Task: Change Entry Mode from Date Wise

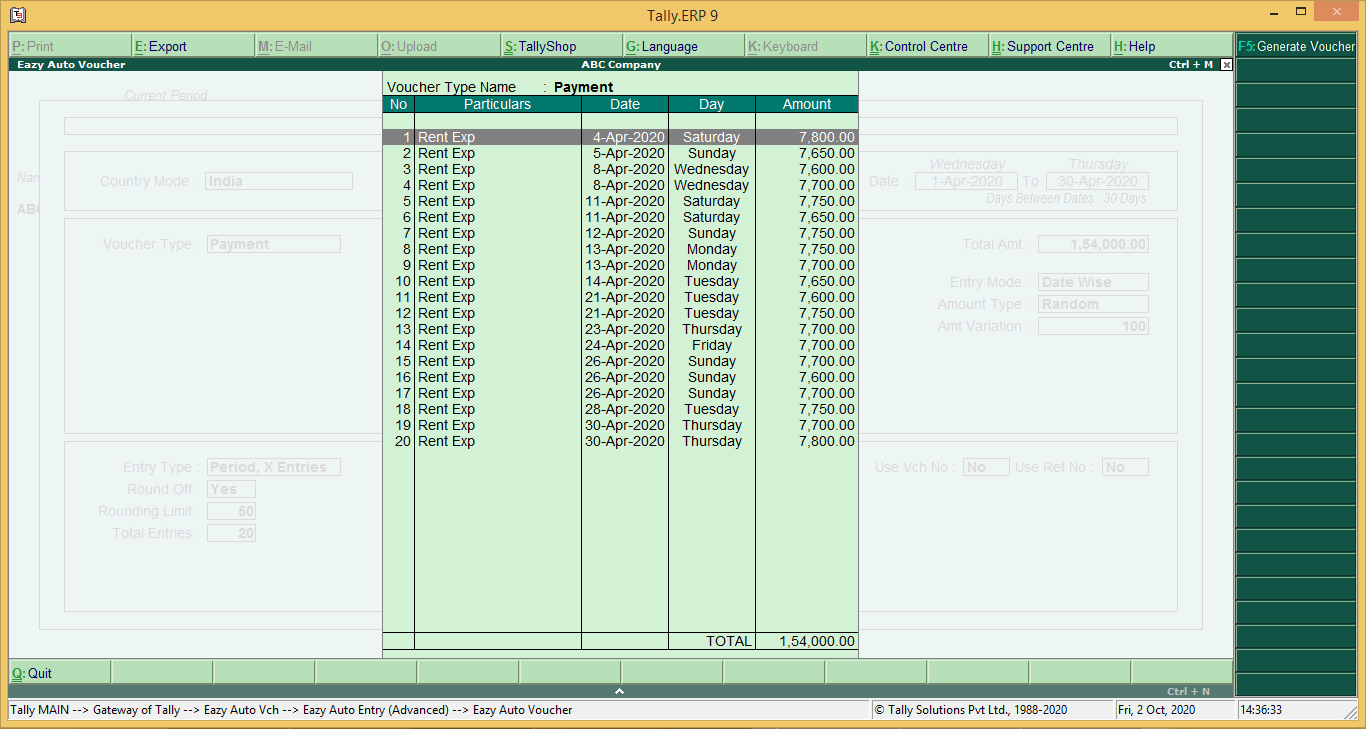Action: (1092, 282)
